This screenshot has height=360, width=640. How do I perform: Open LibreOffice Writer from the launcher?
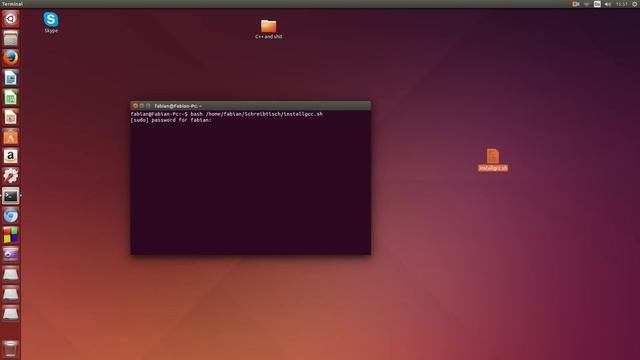click(x=11, y=78)
